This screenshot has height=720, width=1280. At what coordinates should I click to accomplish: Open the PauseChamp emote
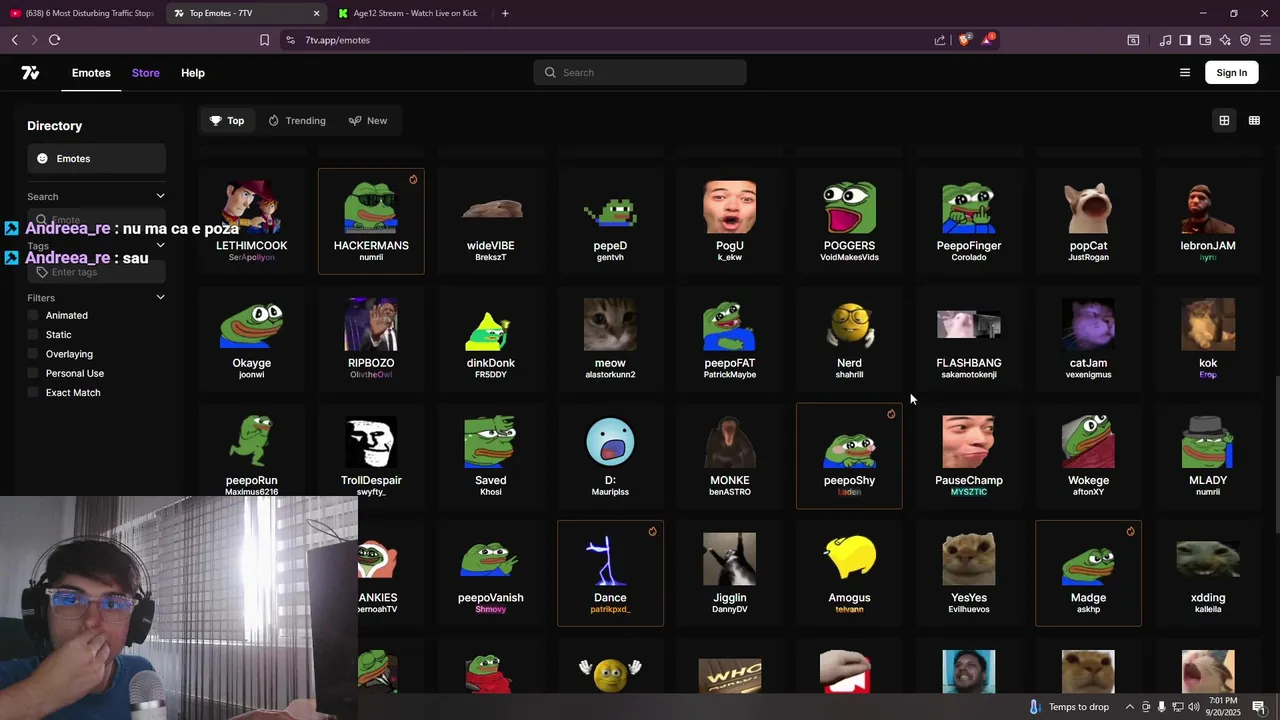(x=969, y=456)
